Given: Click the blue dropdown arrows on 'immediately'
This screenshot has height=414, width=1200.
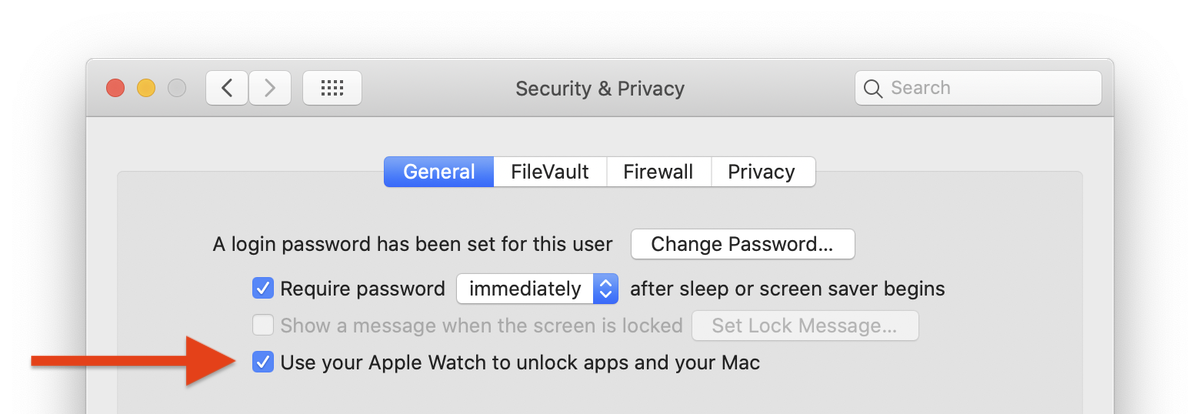Looking at the screenshot, I should tap(606, 289).
